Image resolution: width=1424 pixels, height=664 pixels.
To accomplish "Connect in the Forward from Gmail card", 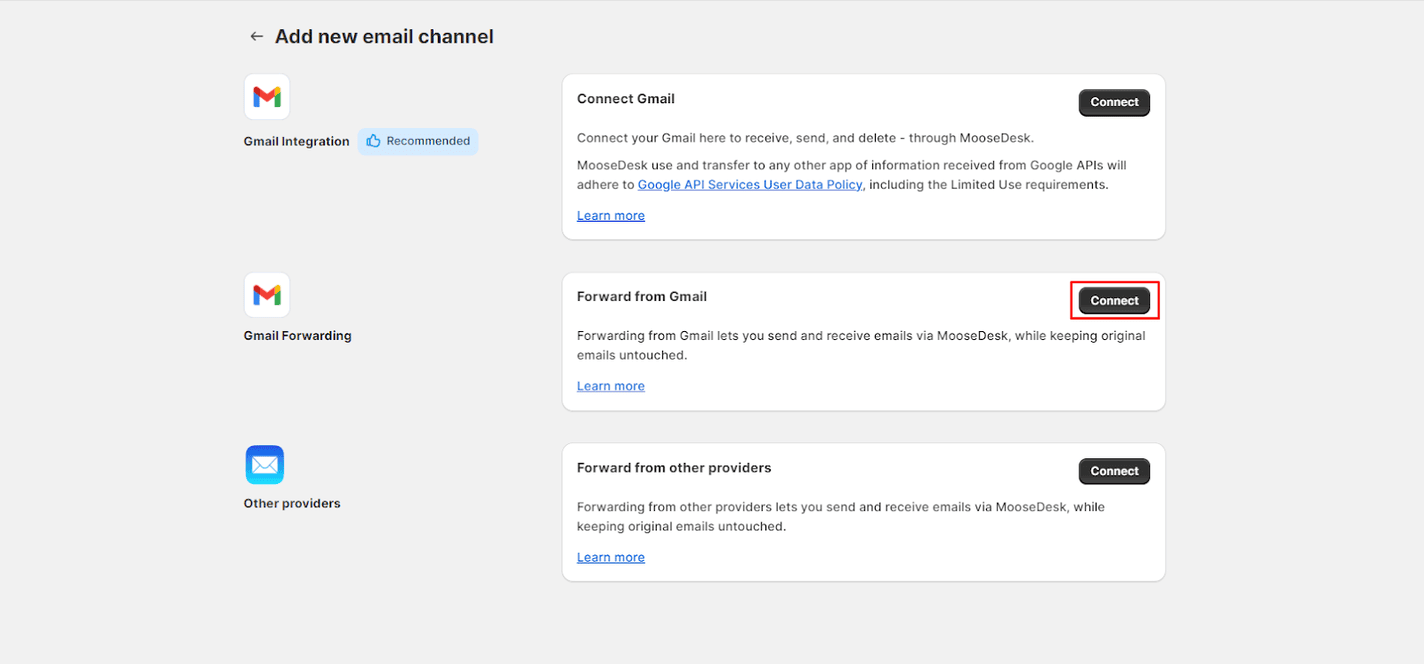I will (1114, 300).
